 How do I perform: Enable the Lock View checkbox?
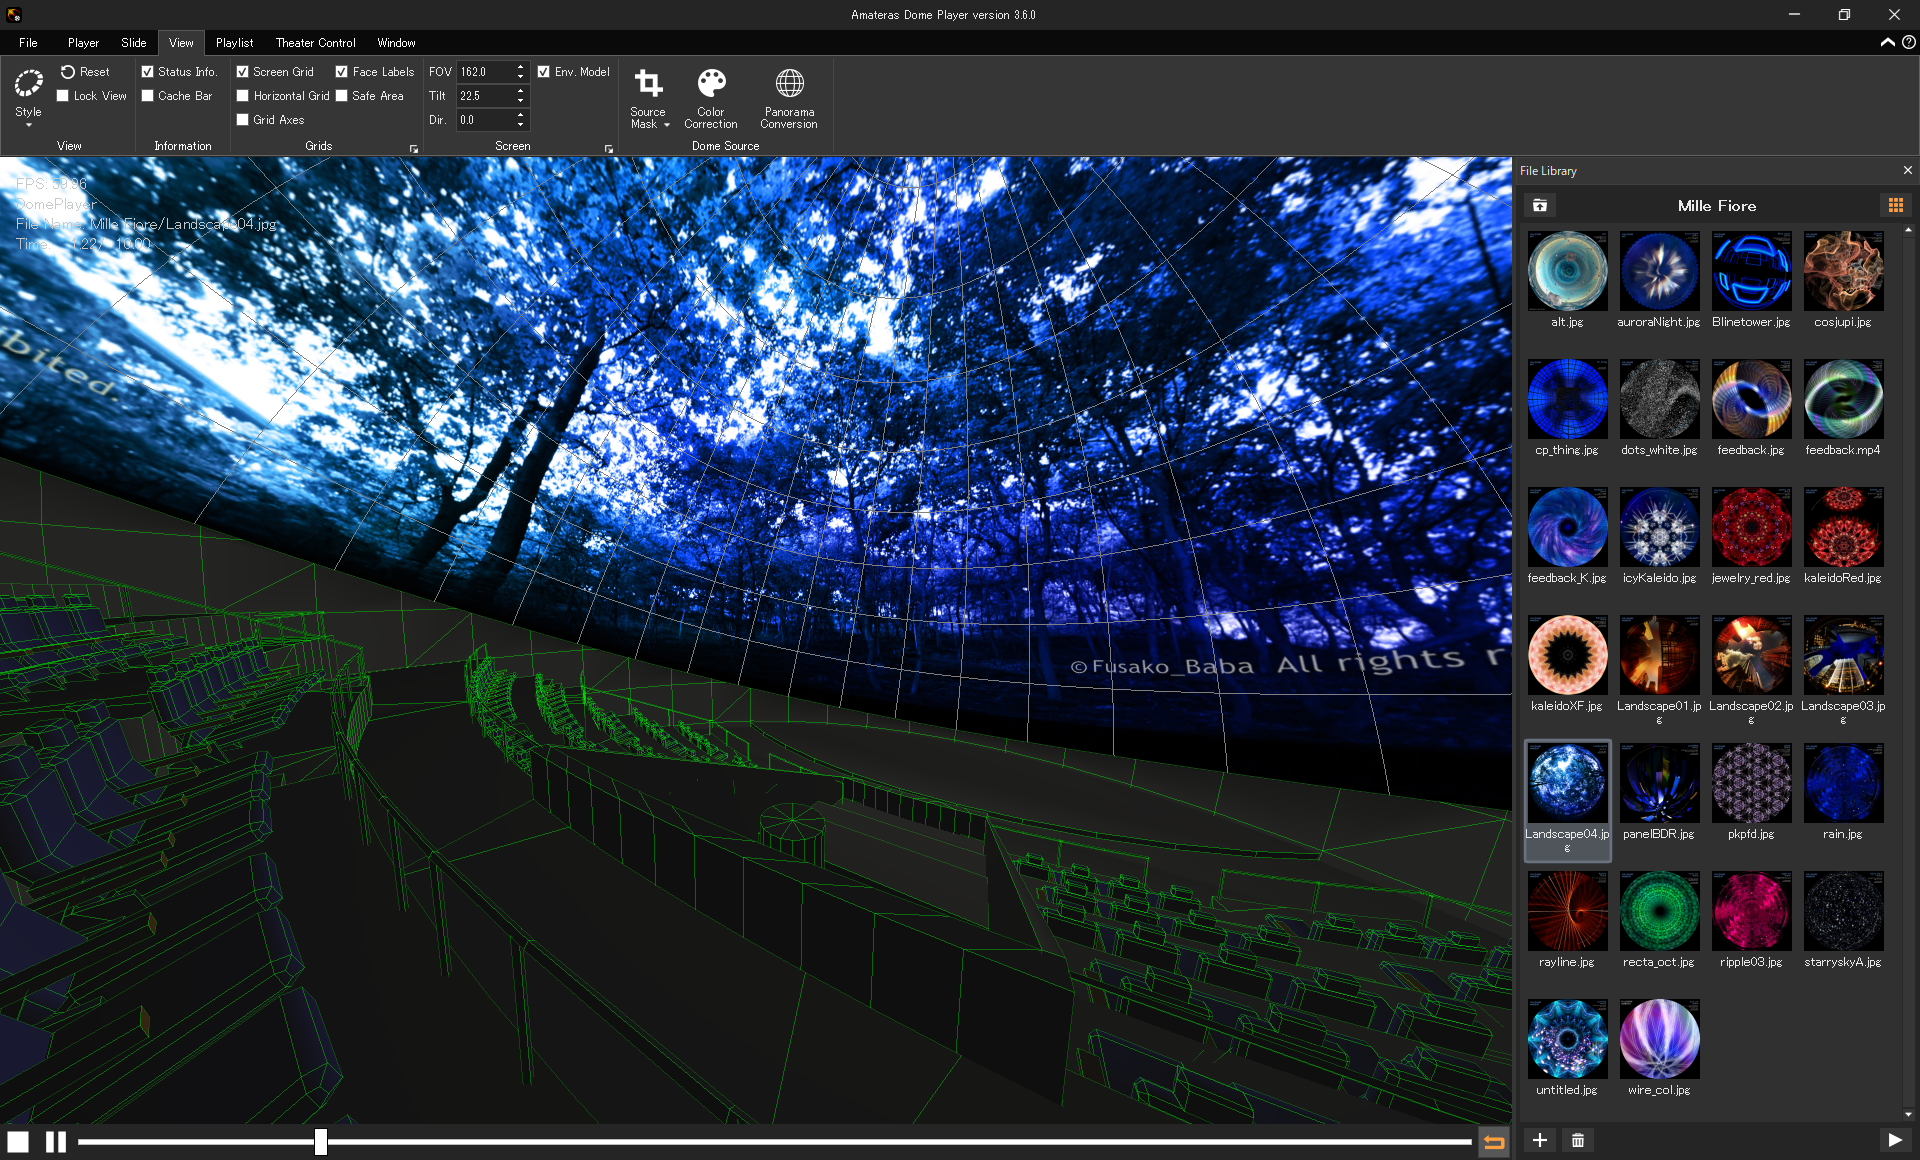pyautogui.click(x=63, y=96)
